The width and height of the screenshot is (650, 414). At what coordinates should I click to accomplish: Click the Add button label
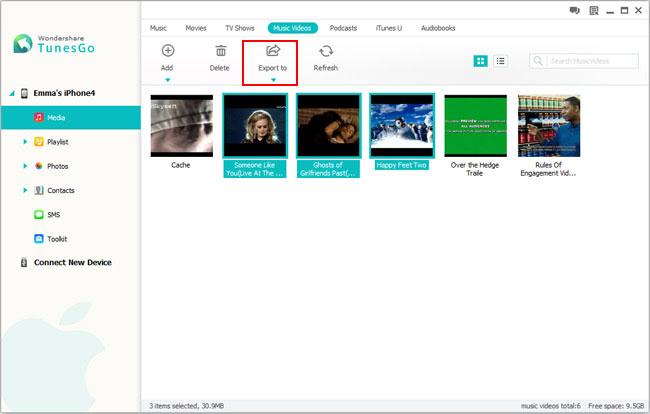[x=167, y=68]
